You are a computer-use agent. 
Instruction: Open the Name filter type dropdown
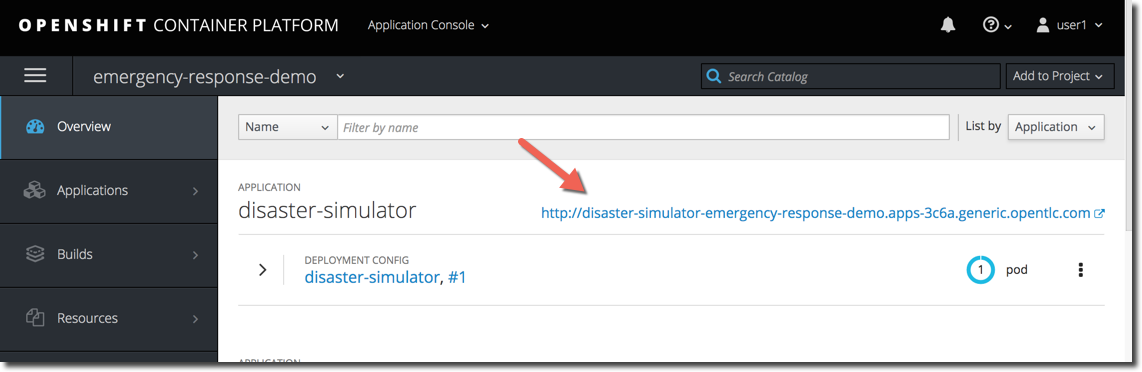tap(288, 127)
